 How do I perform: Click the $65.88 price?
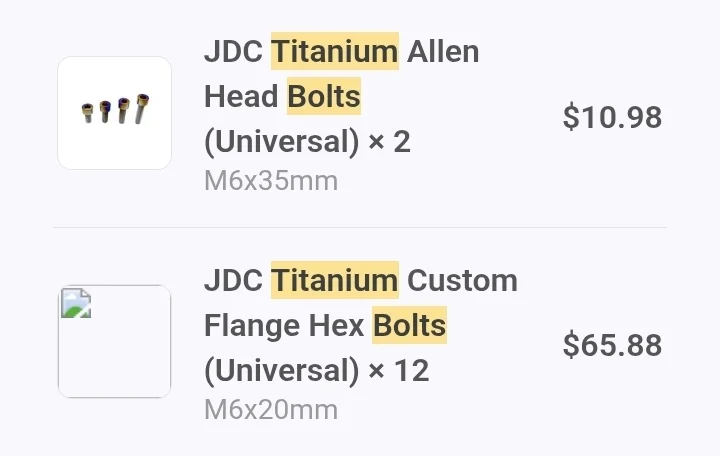pos(612,345)
